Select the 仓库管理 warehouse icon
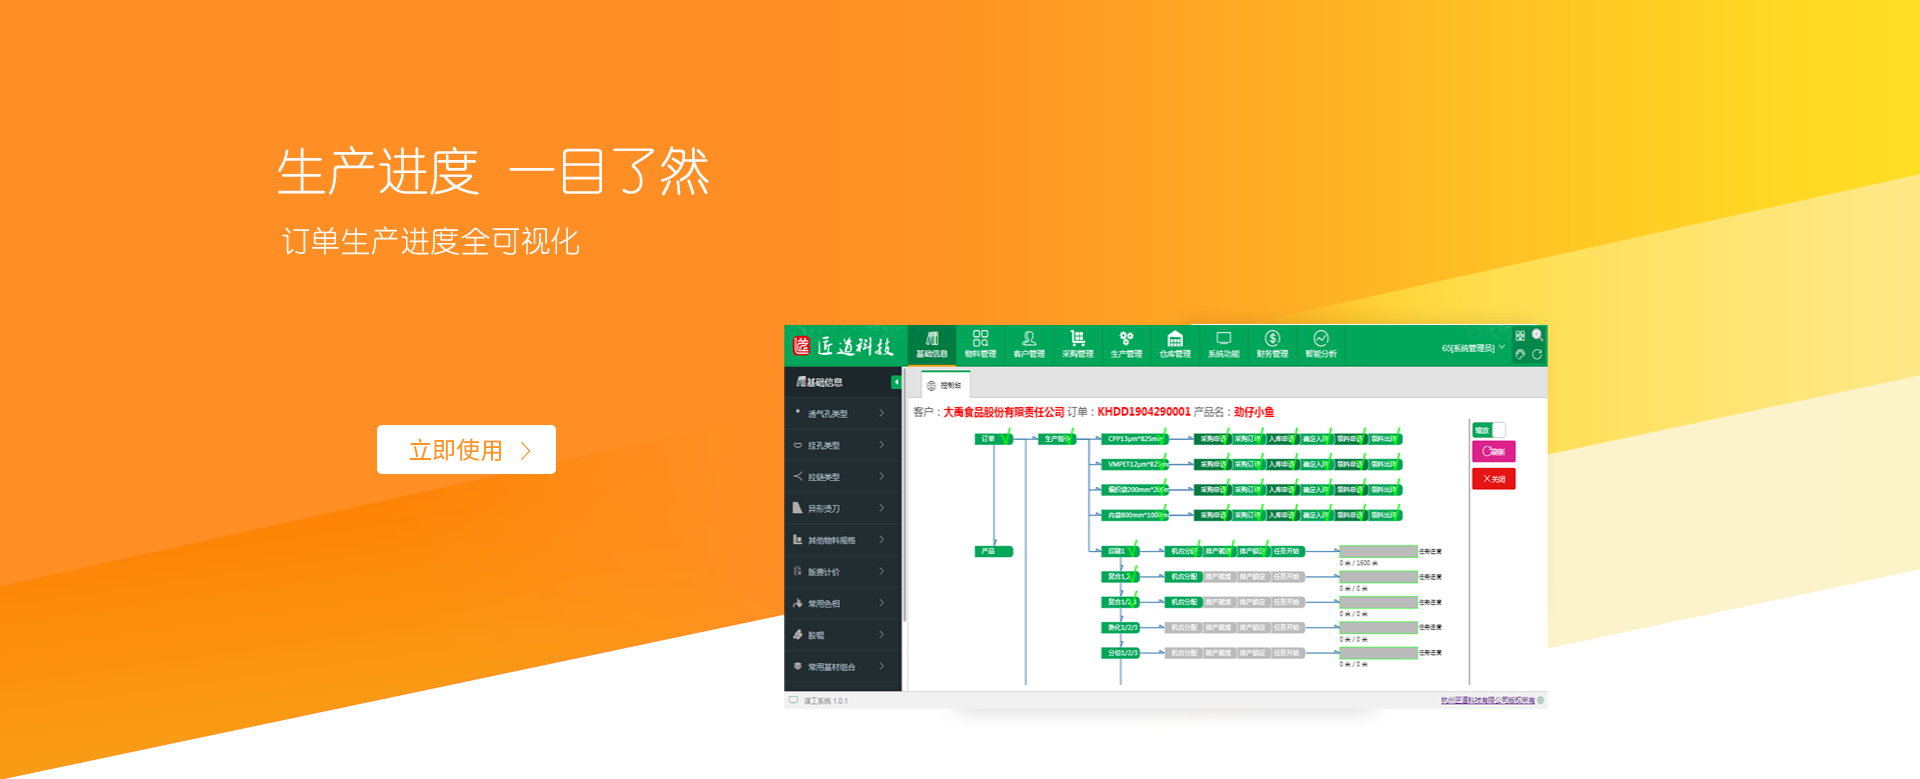1920x779 pixels. point(1175,344)
